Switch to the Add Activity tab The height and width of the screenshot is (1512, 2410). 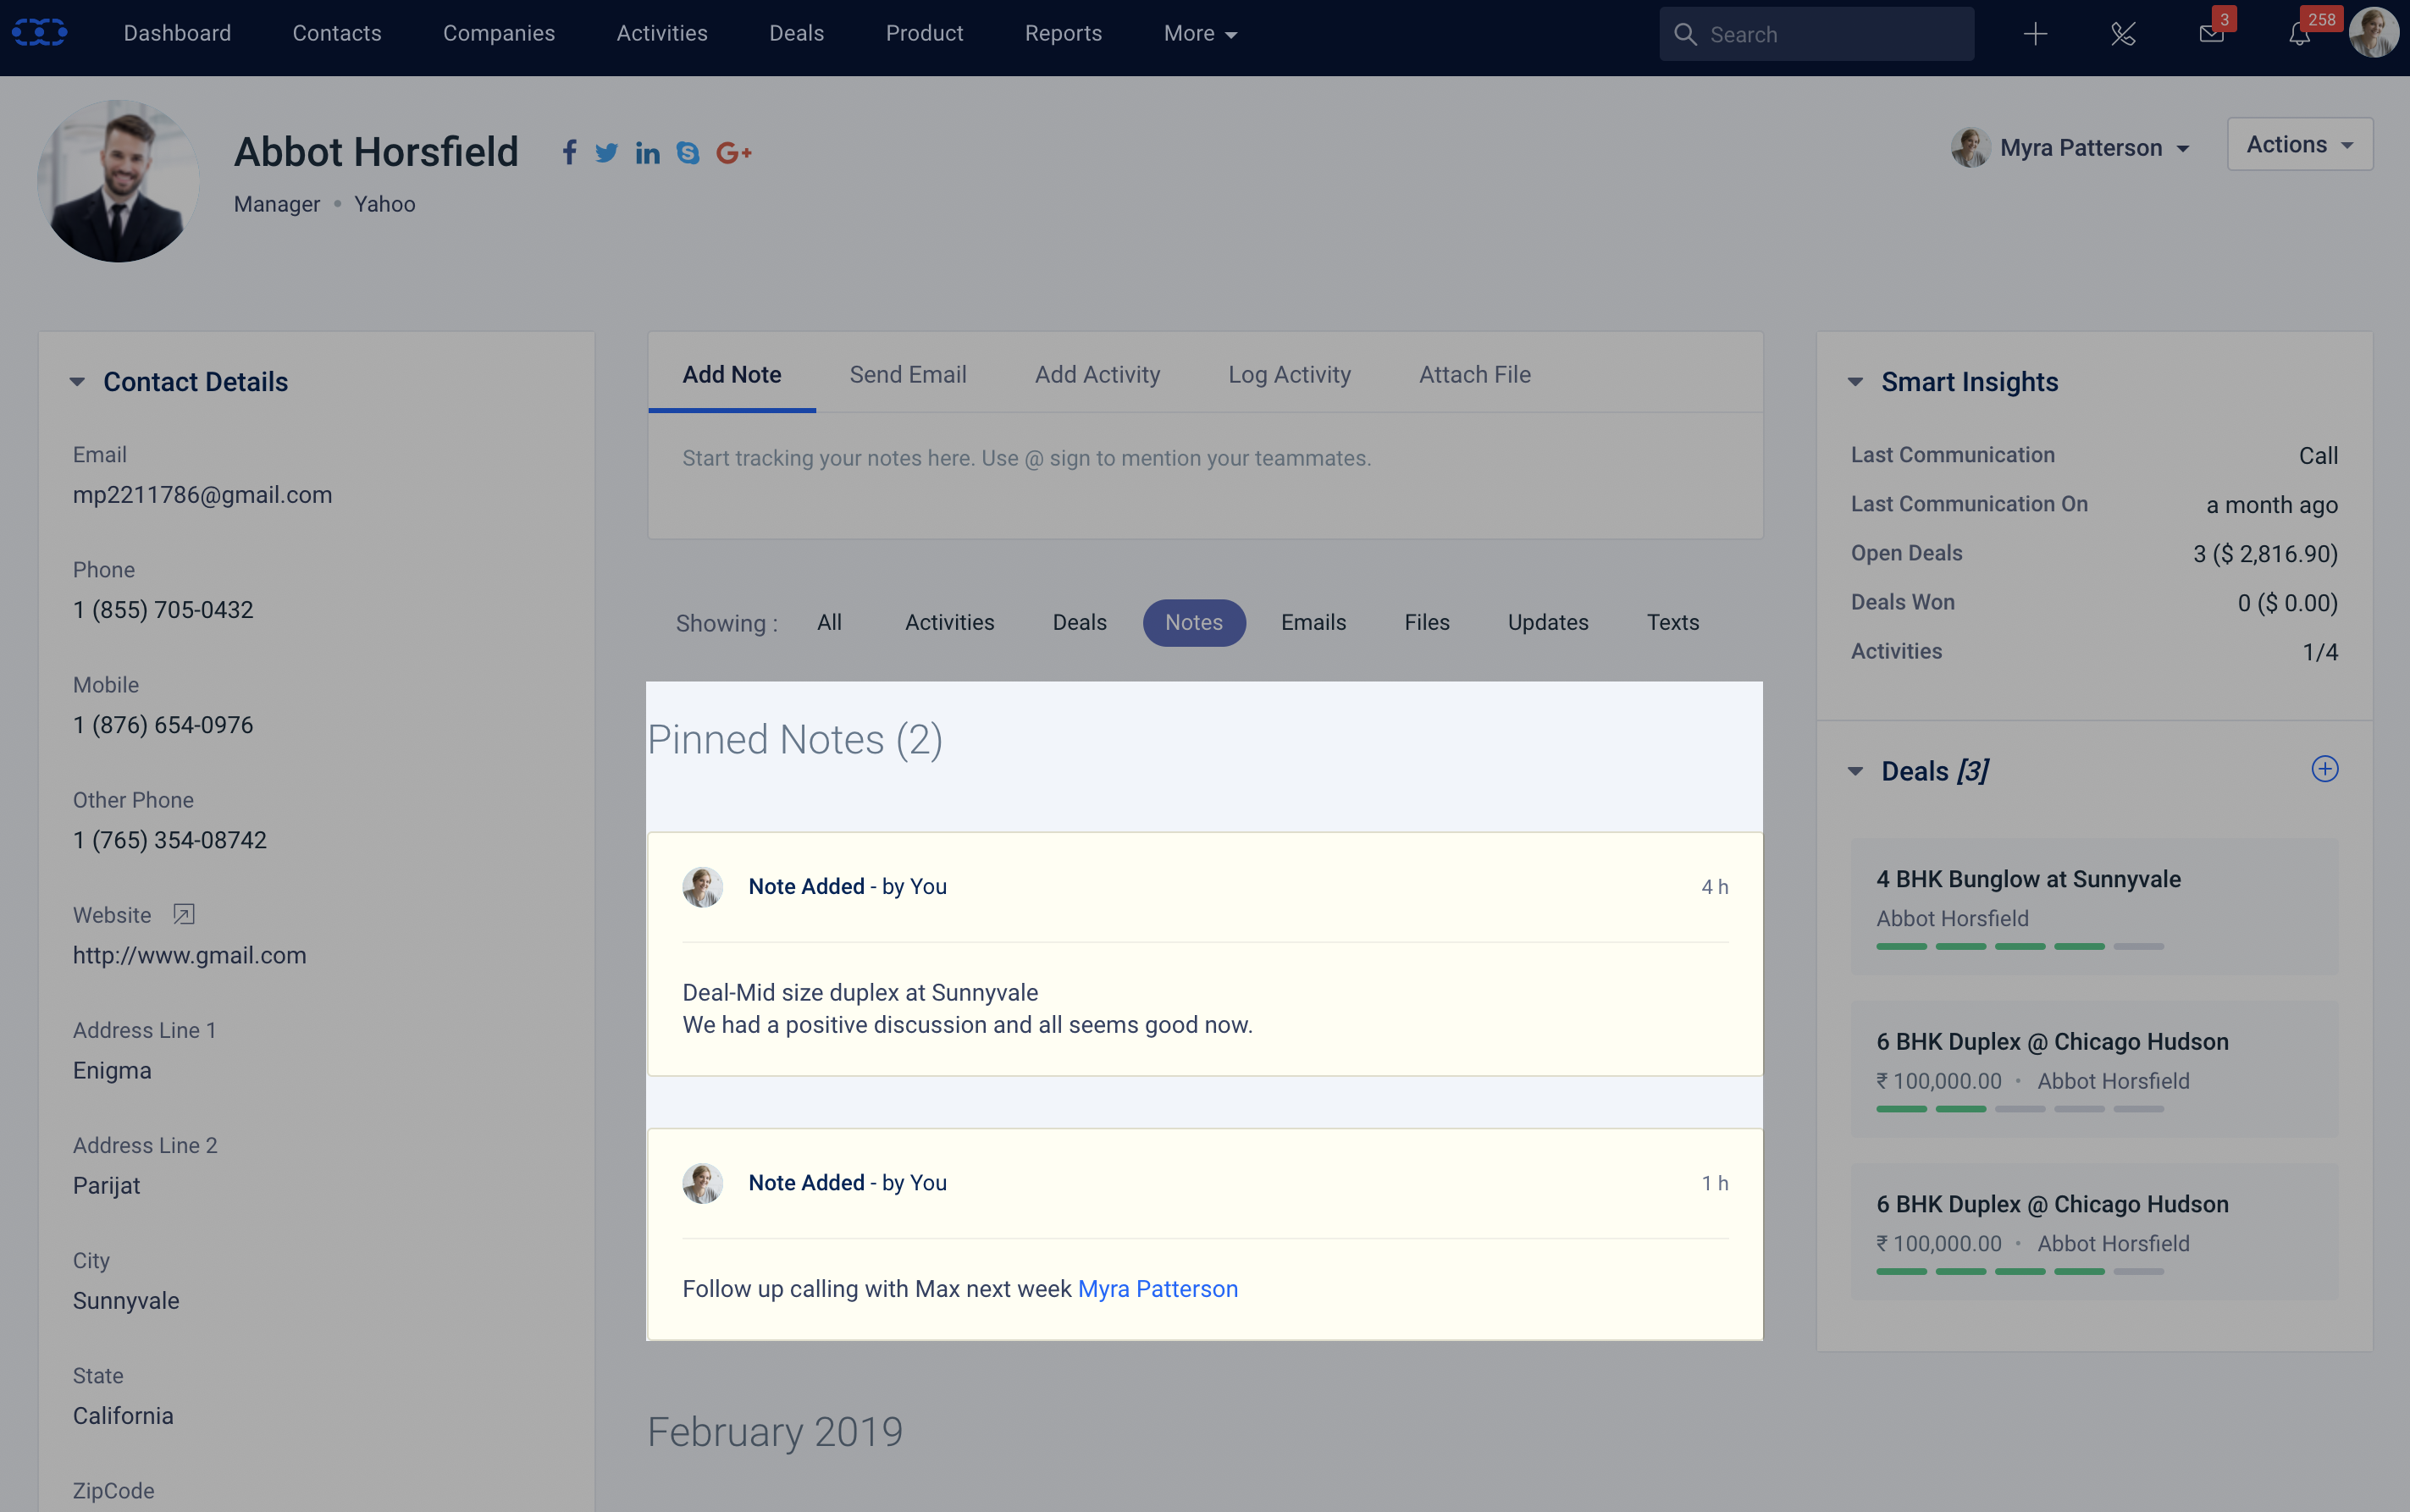pyautogui.click(x=1097, y=374)
